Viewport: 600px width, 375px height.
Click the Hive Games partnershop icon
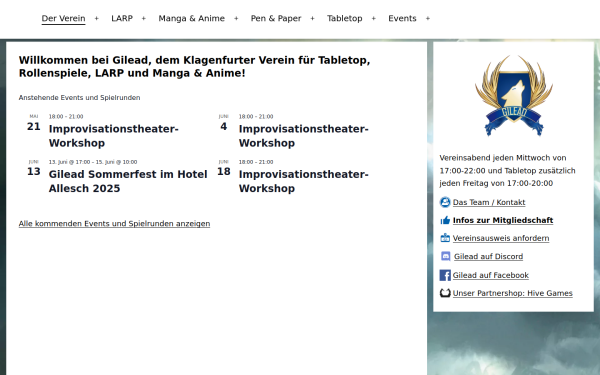(x=445, y=293)
